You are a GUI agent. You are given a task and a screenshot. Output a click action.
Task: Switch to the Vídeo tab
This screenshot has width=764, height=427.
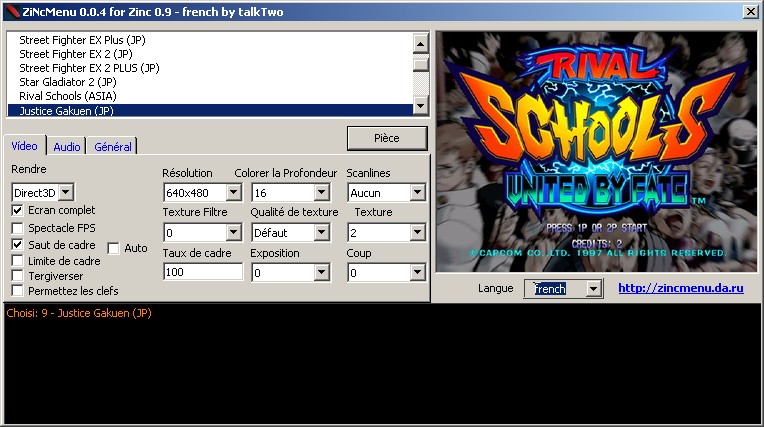[24, 146]
